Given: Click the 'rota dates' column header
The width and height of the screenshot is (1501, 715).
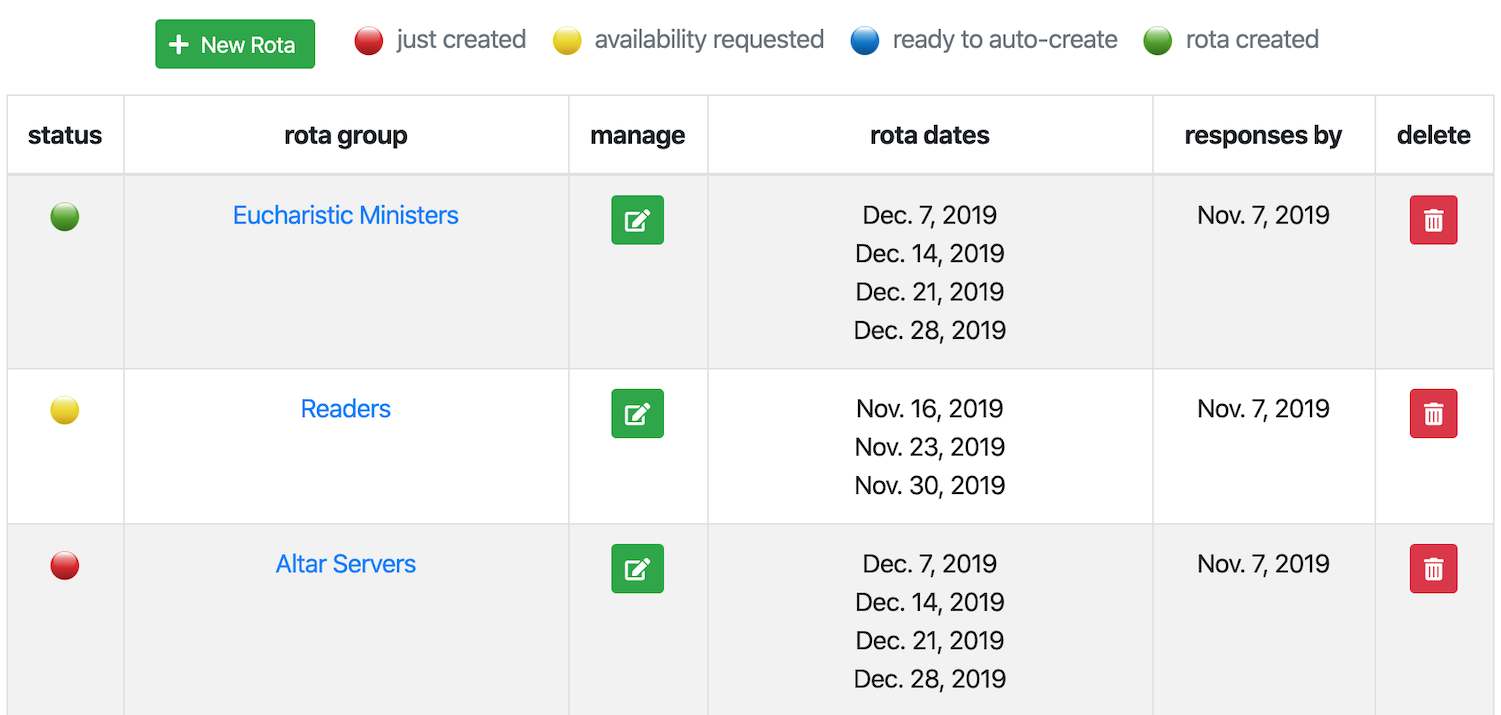Looking at the screenshot, I should click(929, 136).
